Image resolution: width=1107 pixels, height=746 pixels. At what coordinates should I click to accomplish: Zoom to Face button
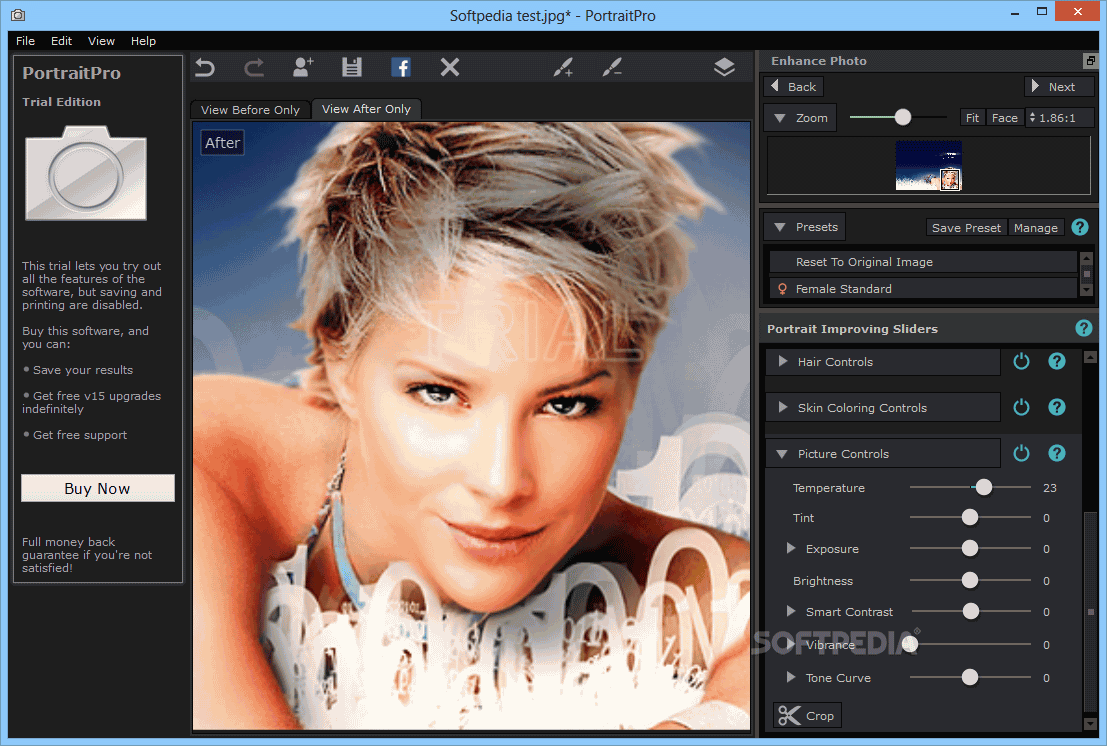click(x=1004, y=118)
